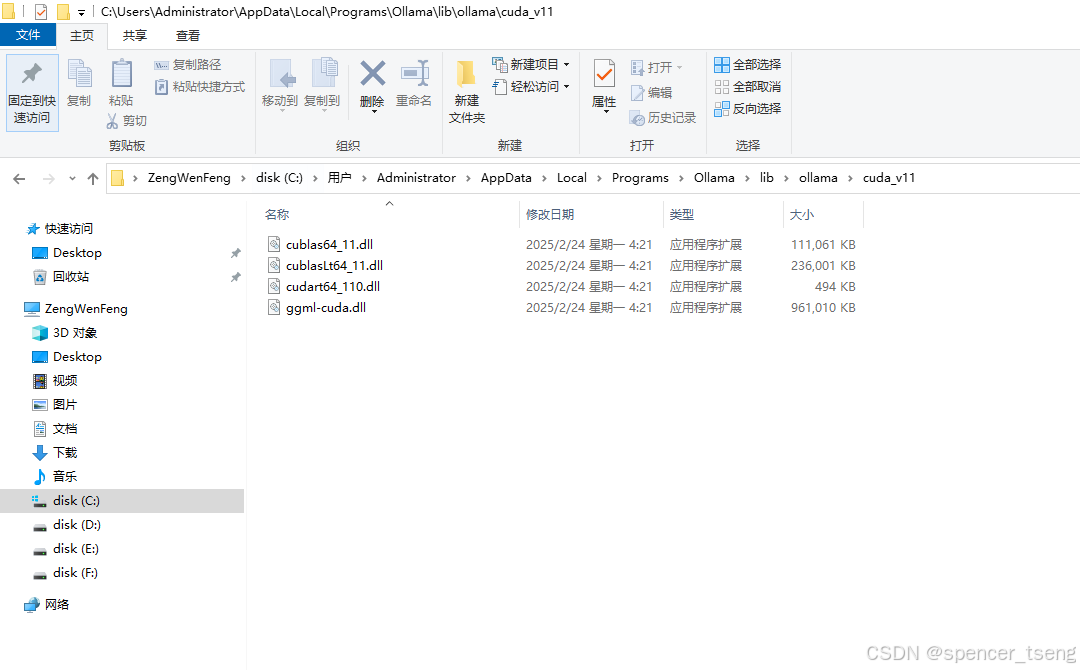This screenshot has width=1080, height=670.
Task: Create a New folder (新建文件夹)
Action: pyautogui.click(x=467, y=92)
